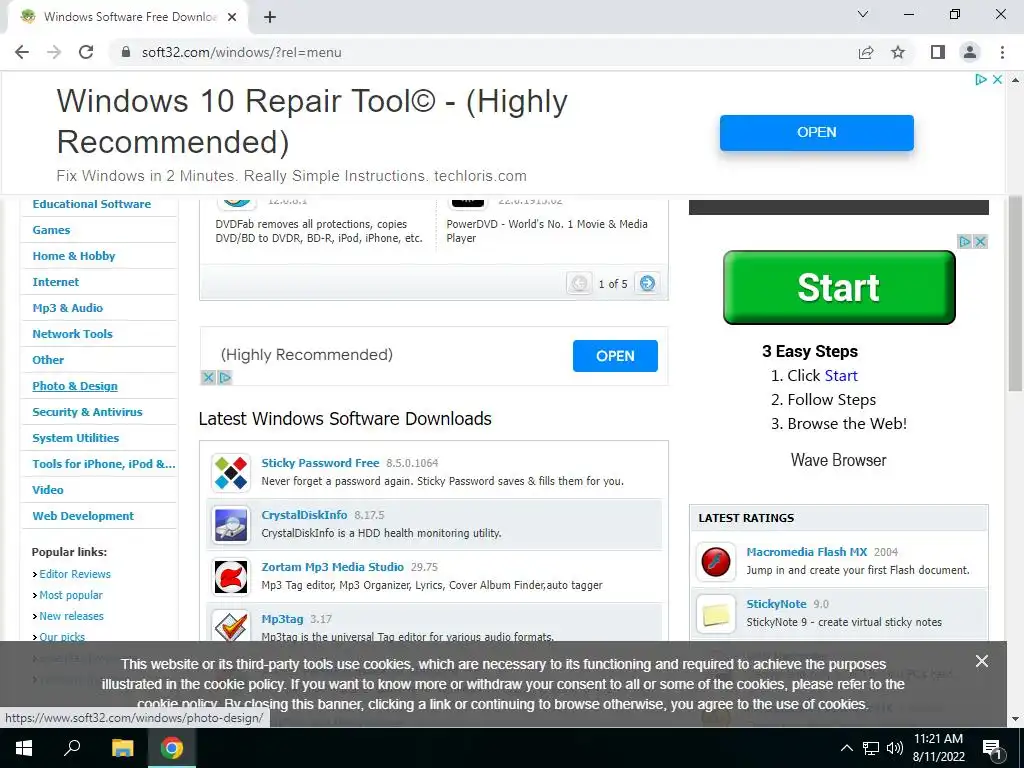This screenshot has width=1024, height=768.
Task: Click OPEN on the Highly Recommended ad
Action: [615, 356]
